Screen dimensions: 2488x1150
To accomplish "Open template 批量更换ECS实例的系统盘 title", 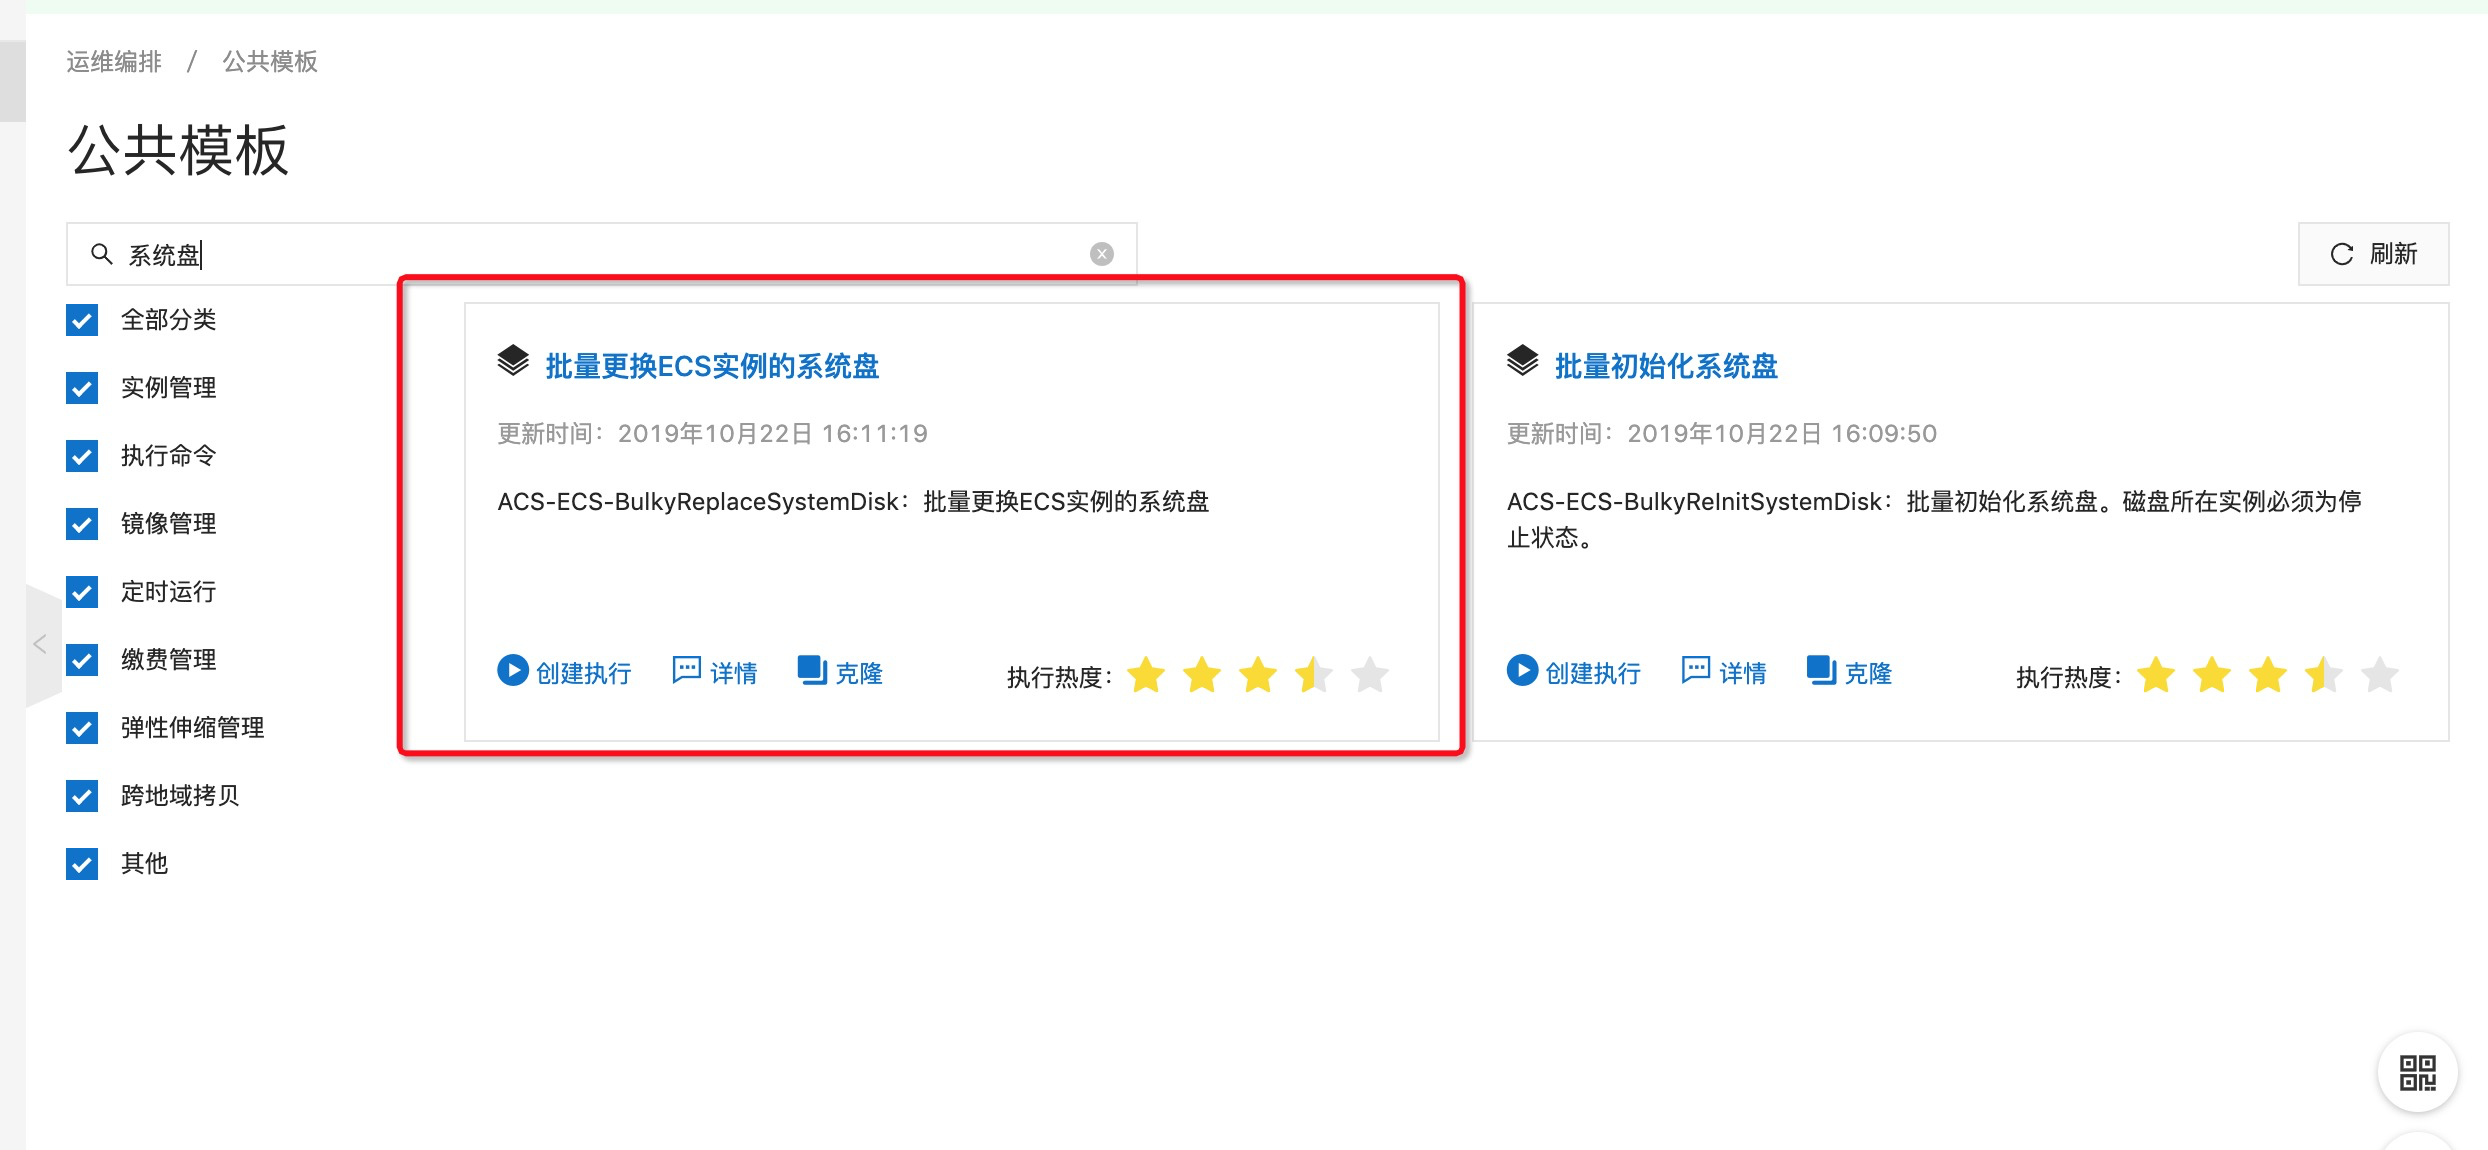I will (x=712, y=366).
